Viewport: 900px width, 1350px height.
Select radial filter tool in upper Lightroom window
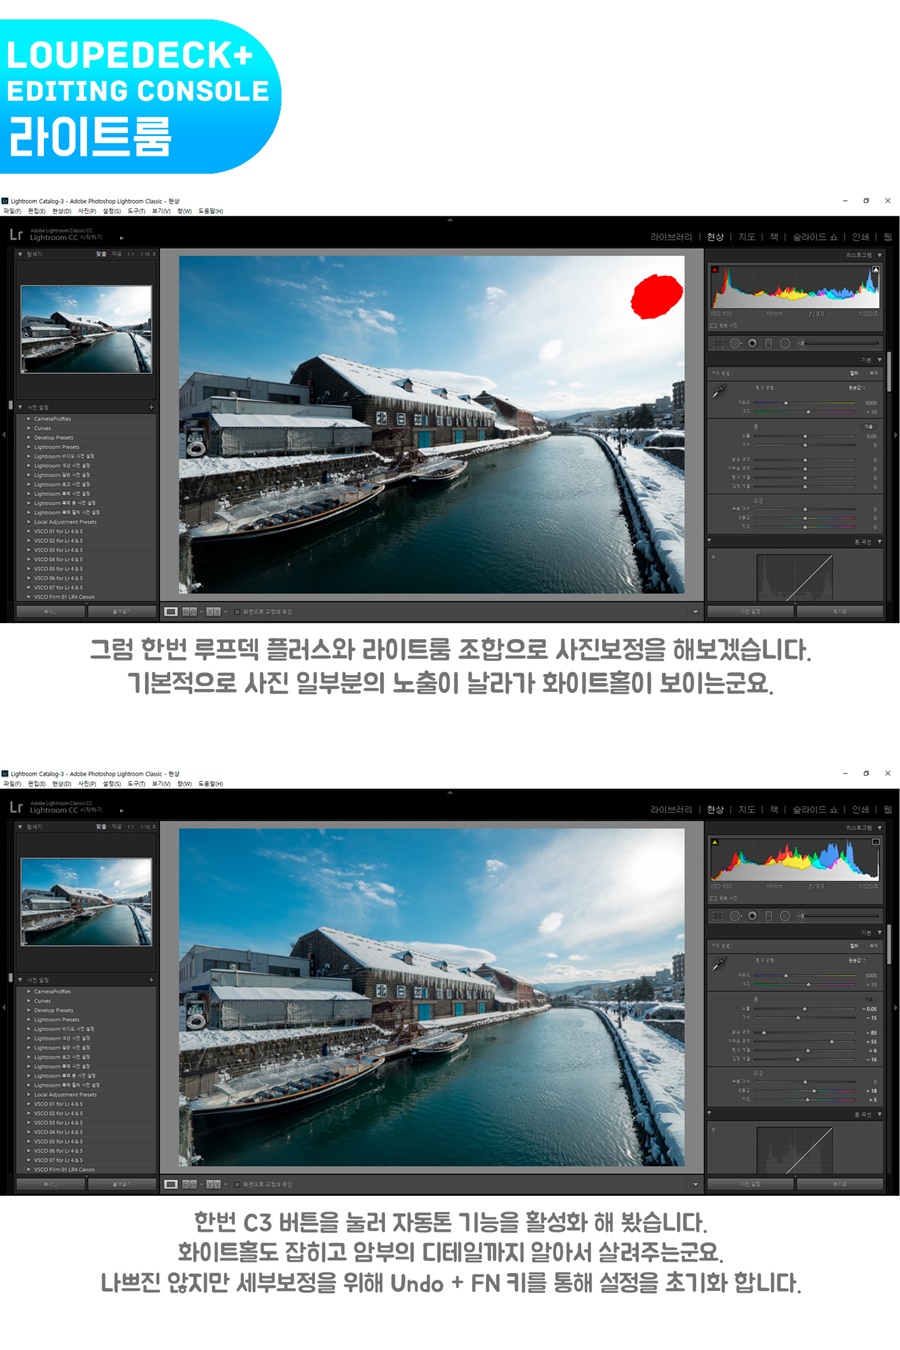785,343
